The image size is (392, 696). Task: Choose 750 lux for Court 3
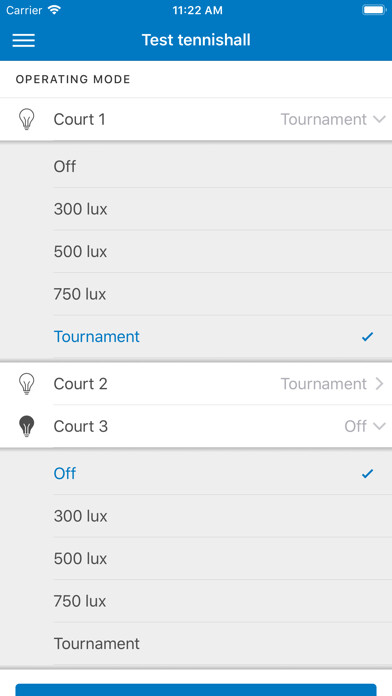tap(196, 601)
